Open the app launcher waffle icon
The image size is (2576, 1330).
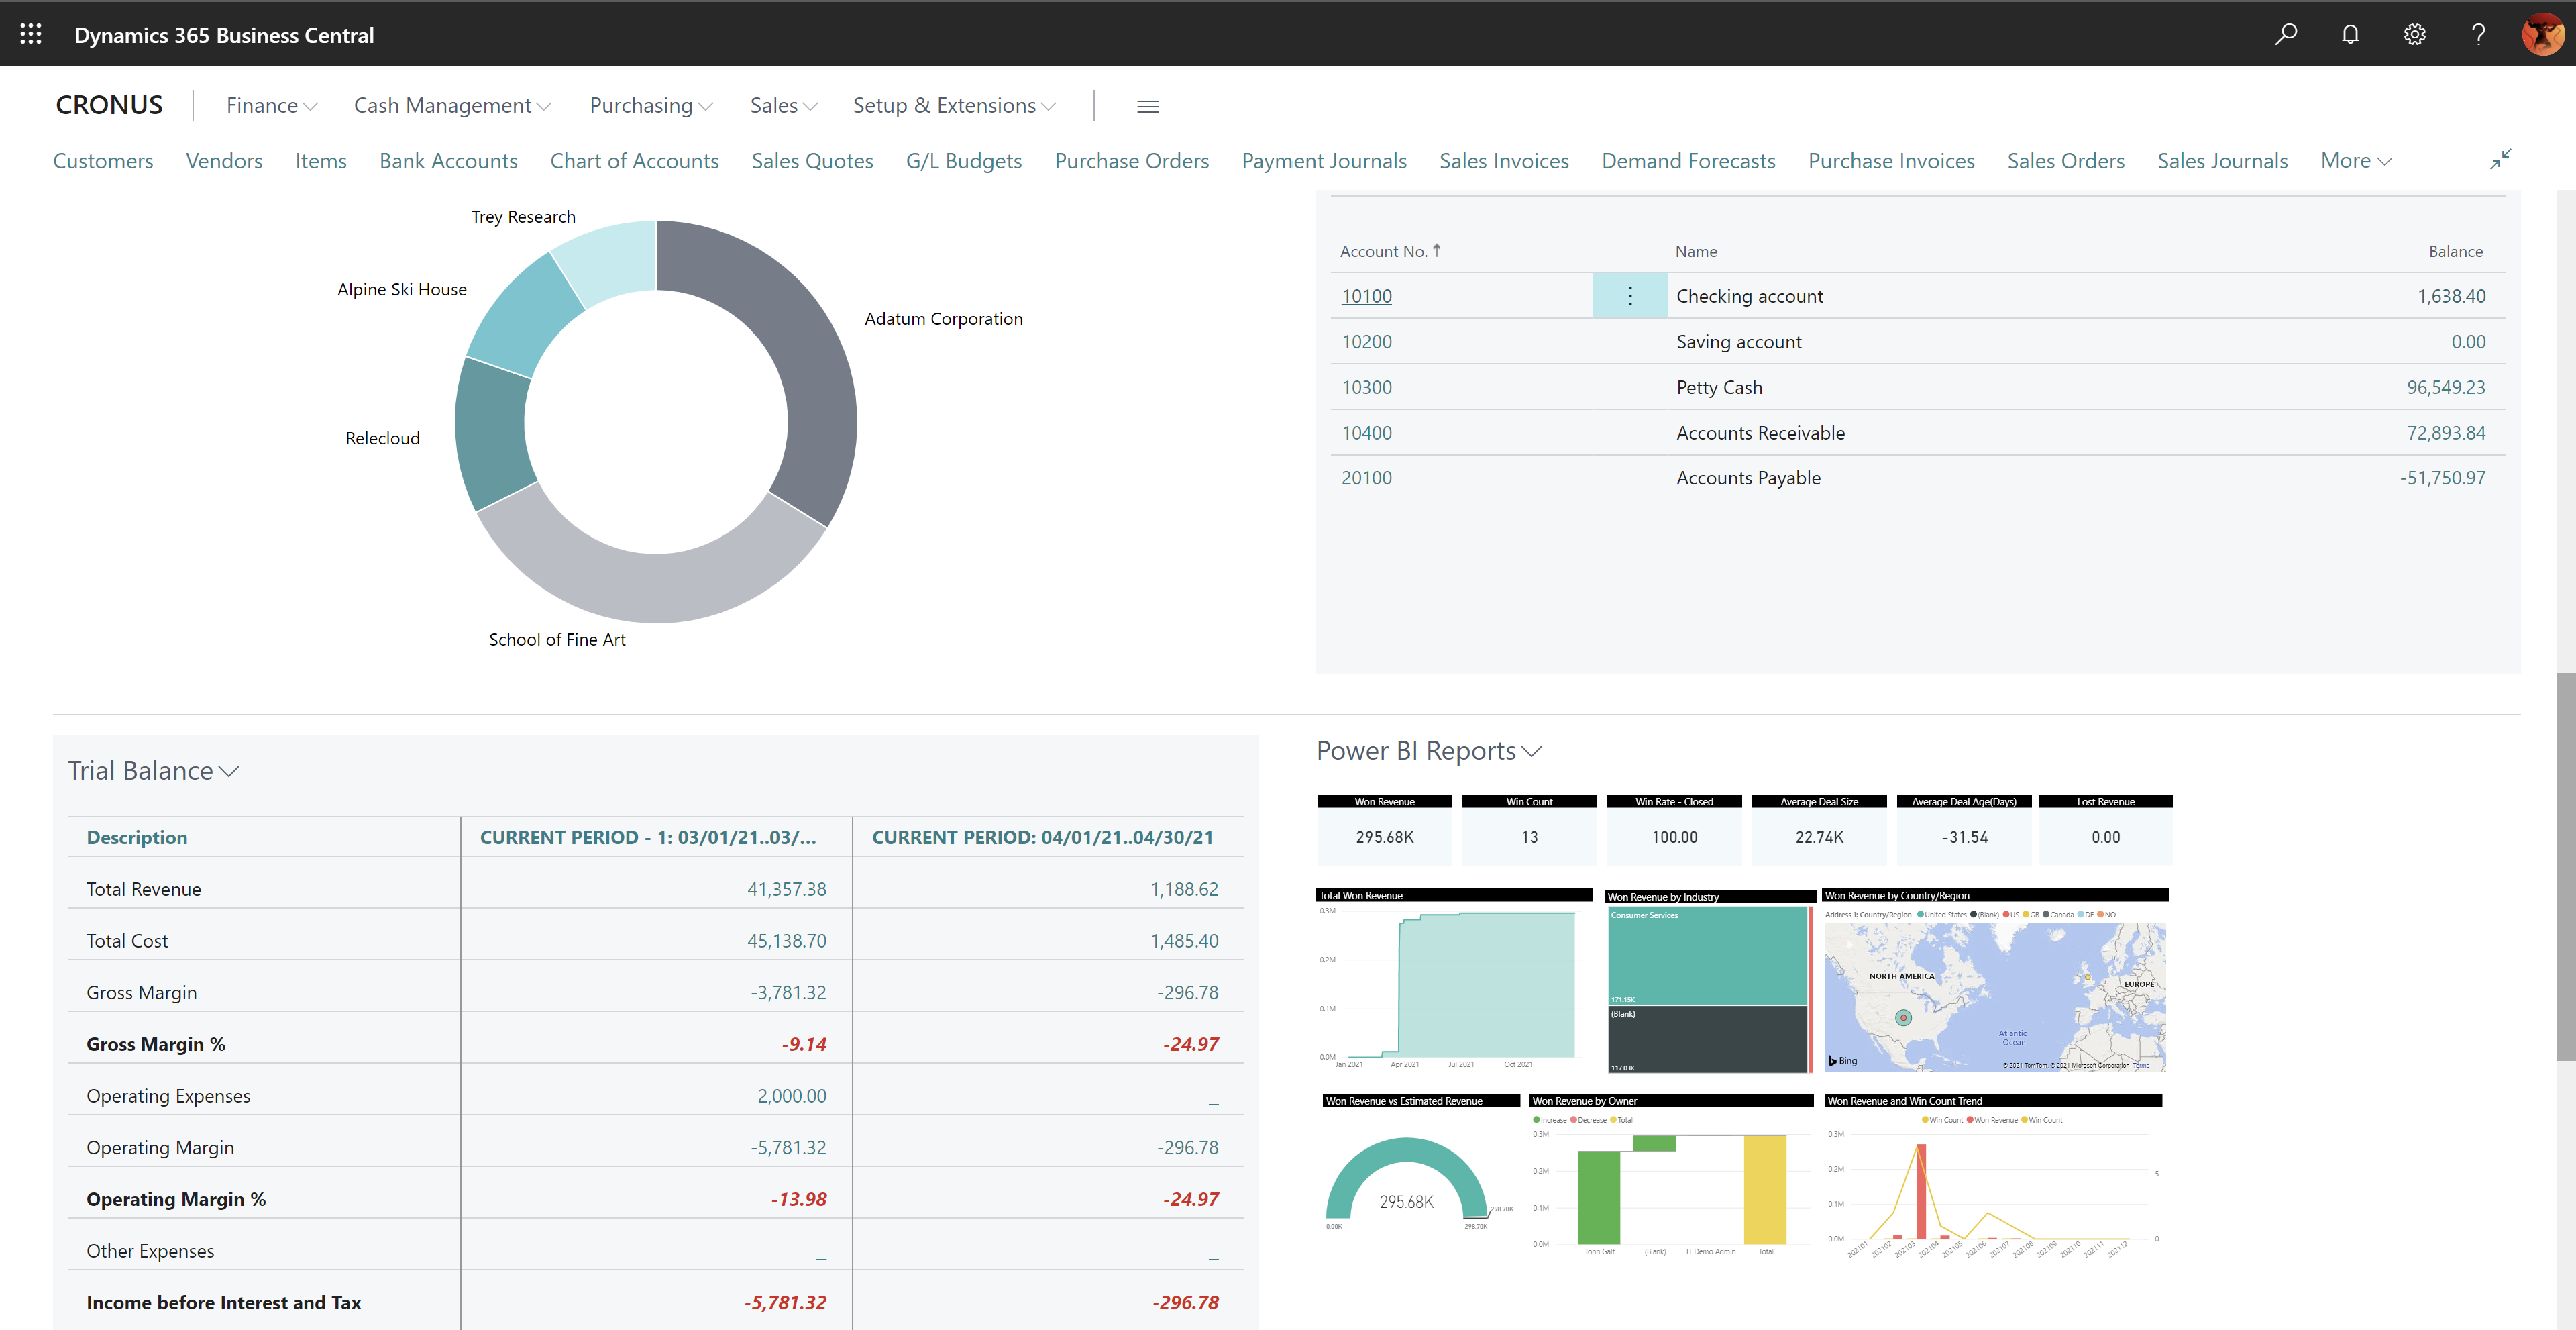coord(31,34)
